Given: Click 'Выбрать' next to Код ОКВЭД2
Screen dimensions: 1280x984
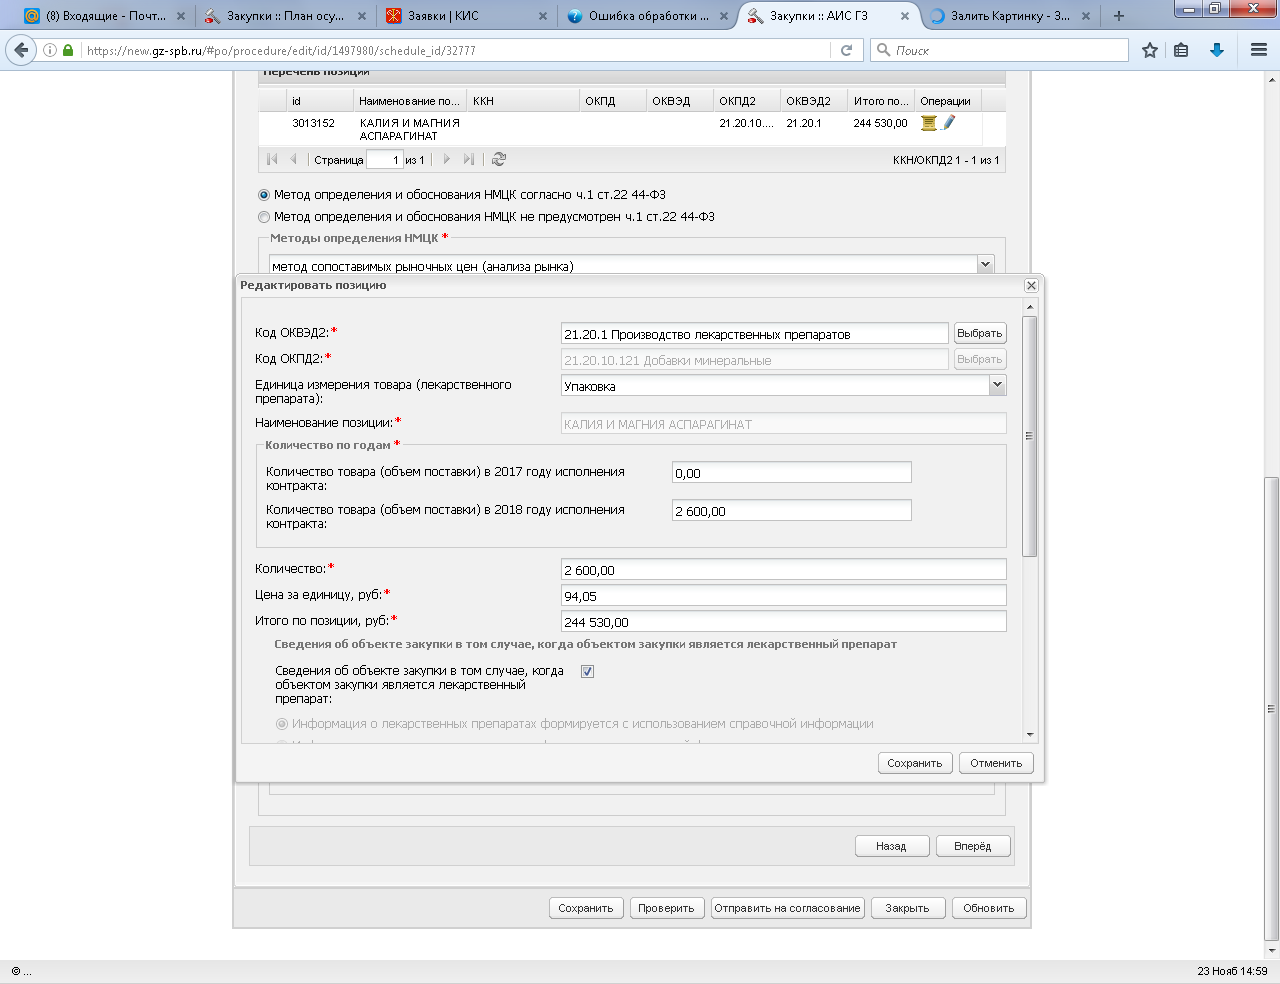Looking at the screenshot, I should [979, 333].
